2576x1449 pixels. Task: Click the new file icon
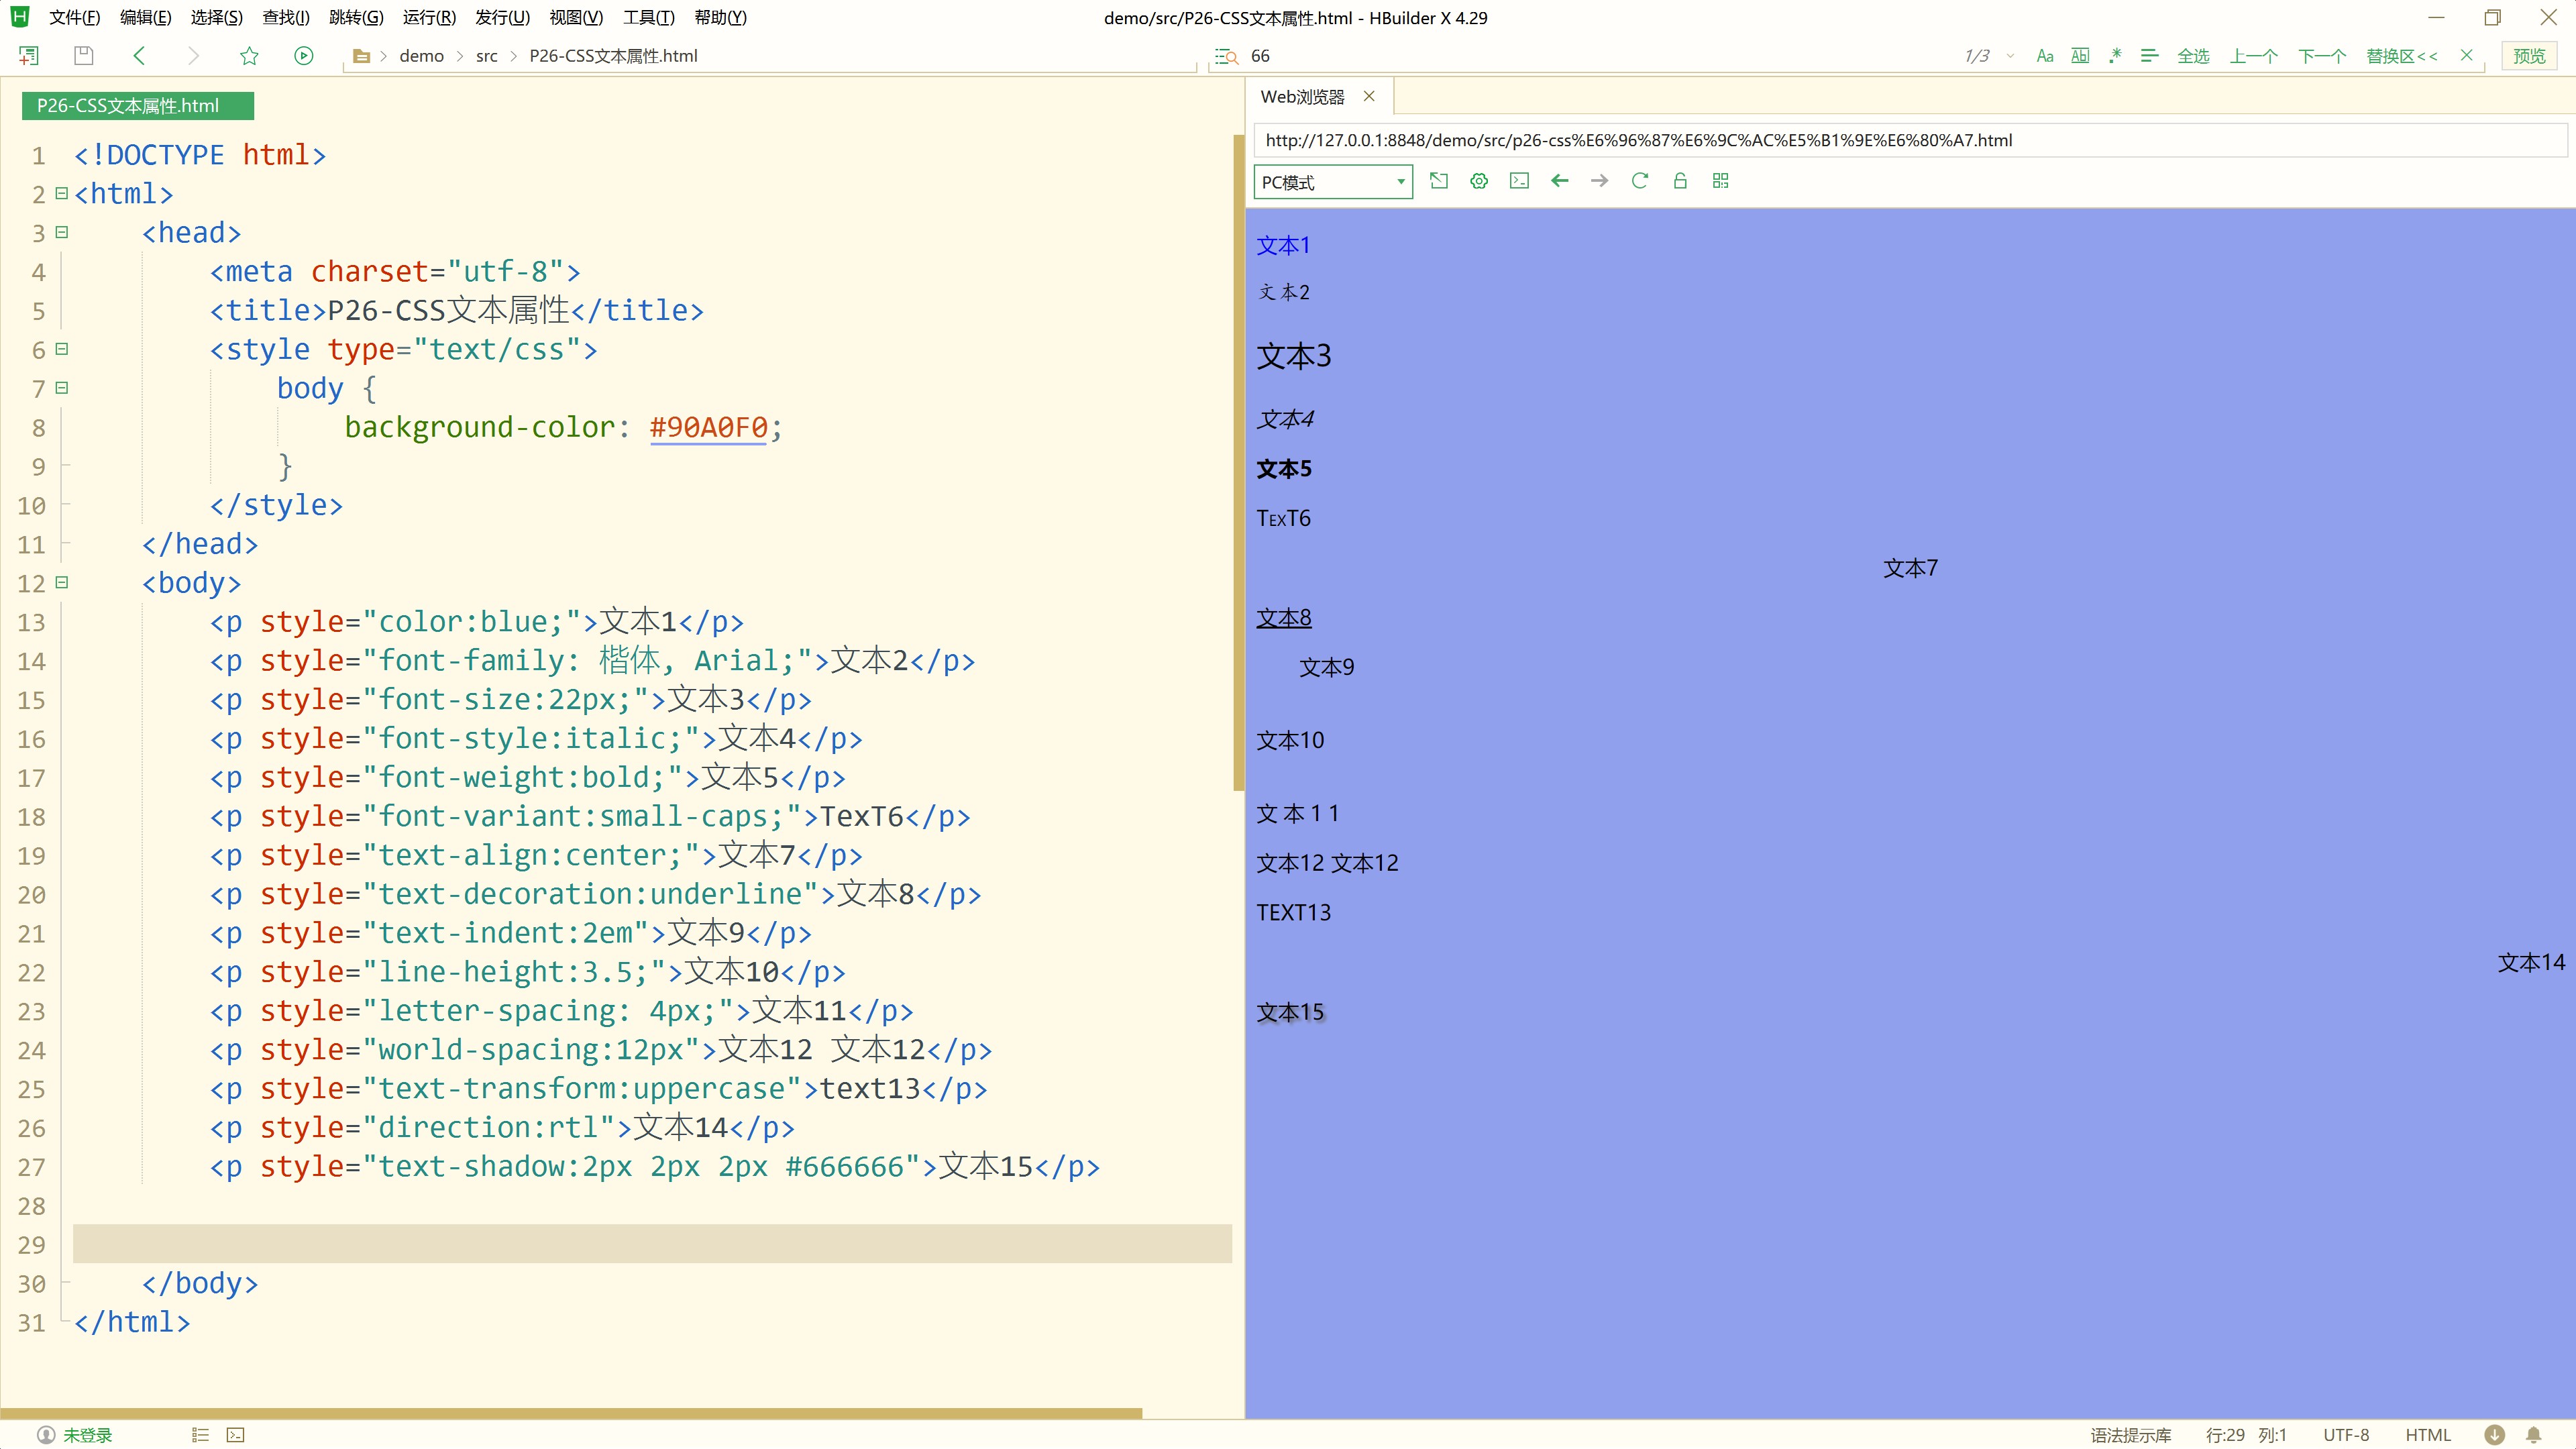[x=28, y=55]
